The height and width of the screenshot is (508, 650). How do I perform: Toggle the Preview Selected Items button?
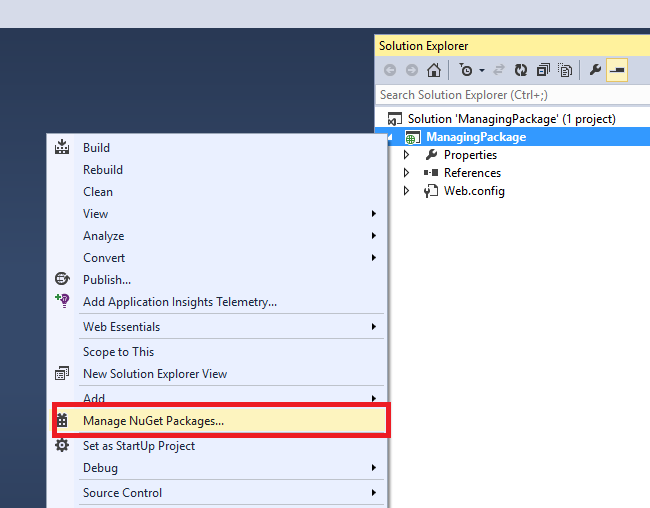coord(616,70)
